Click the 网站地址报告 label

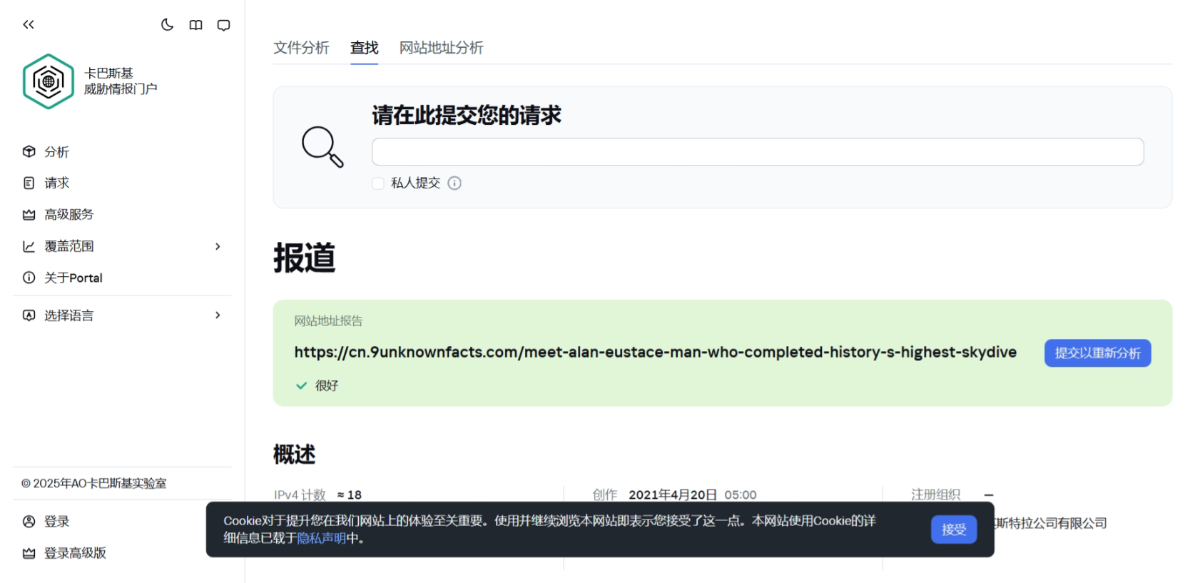tap(328, 321)
